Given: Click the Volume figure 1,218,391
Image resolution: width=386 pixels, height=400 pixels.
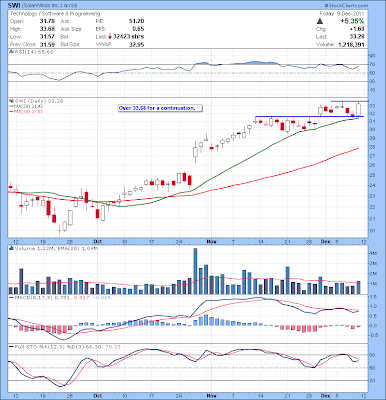Looking at the screenshot, I should coord(351,45).
